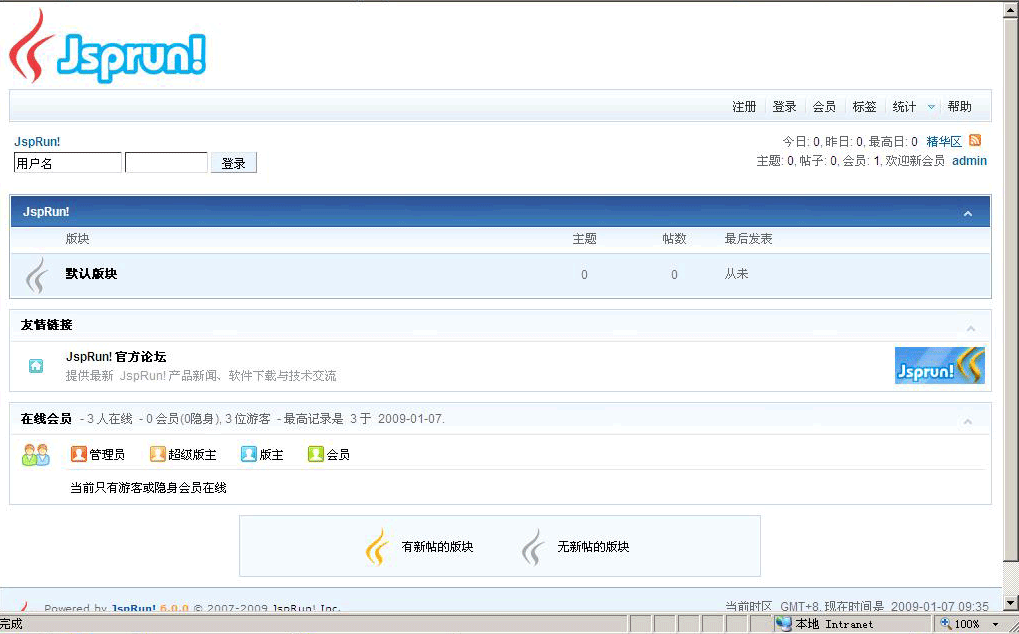Image resolution: width=1019 pixels, height=634 pixels.
Task: Click the vertical scrollbar down arrow
Action: (x=1010, y=603)
